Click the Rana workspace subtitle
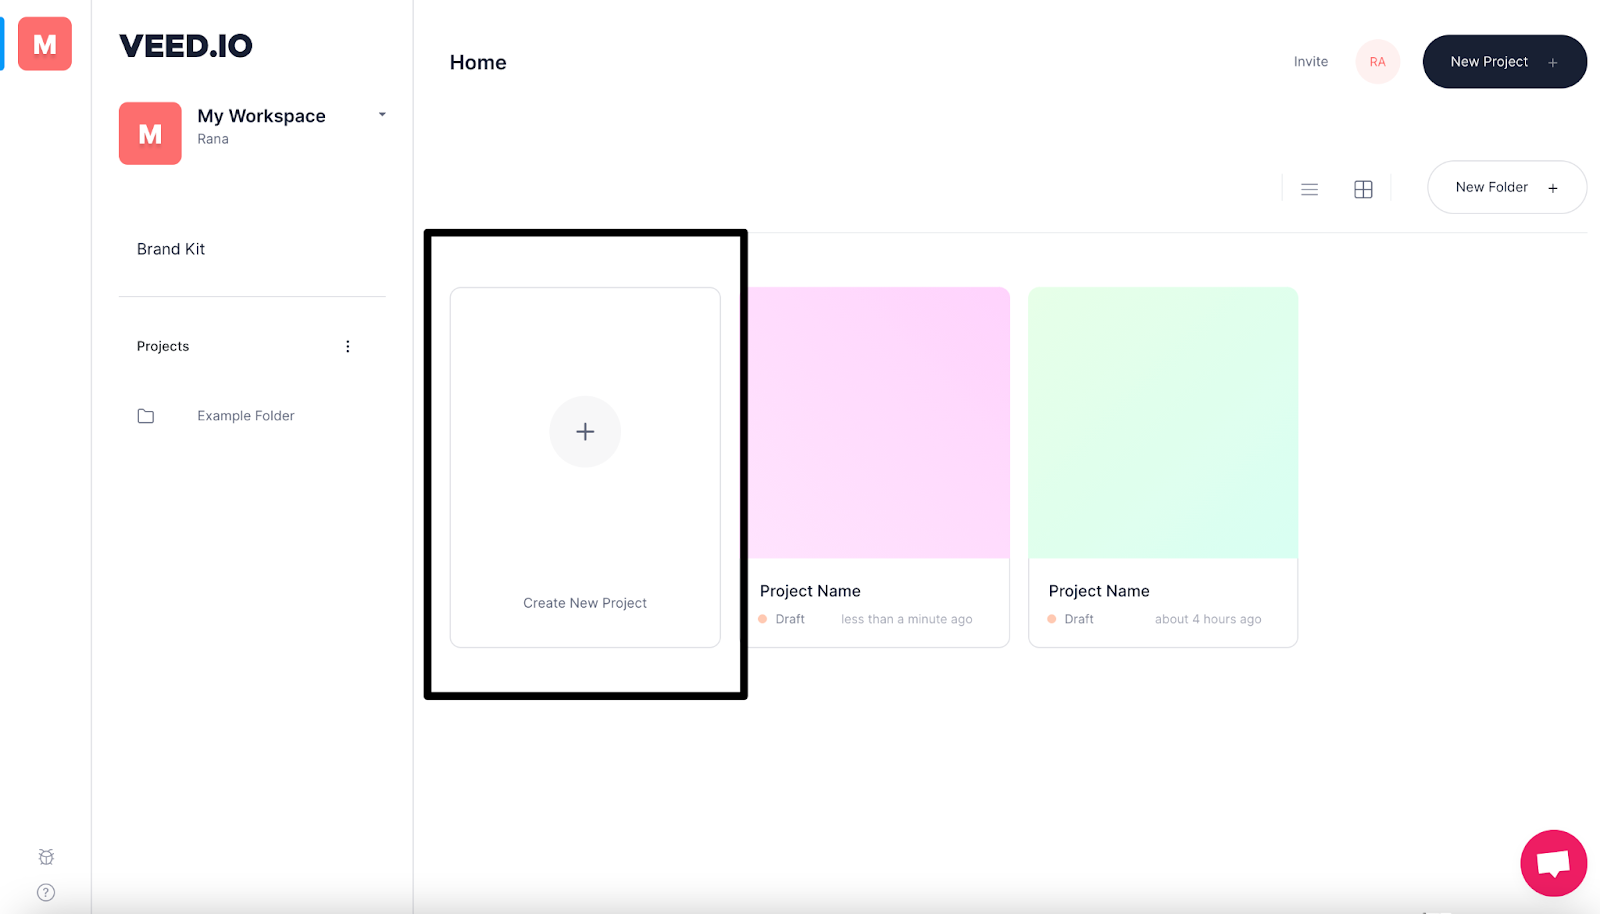This screenshot has height=914, width=1600. click(213, 139)
